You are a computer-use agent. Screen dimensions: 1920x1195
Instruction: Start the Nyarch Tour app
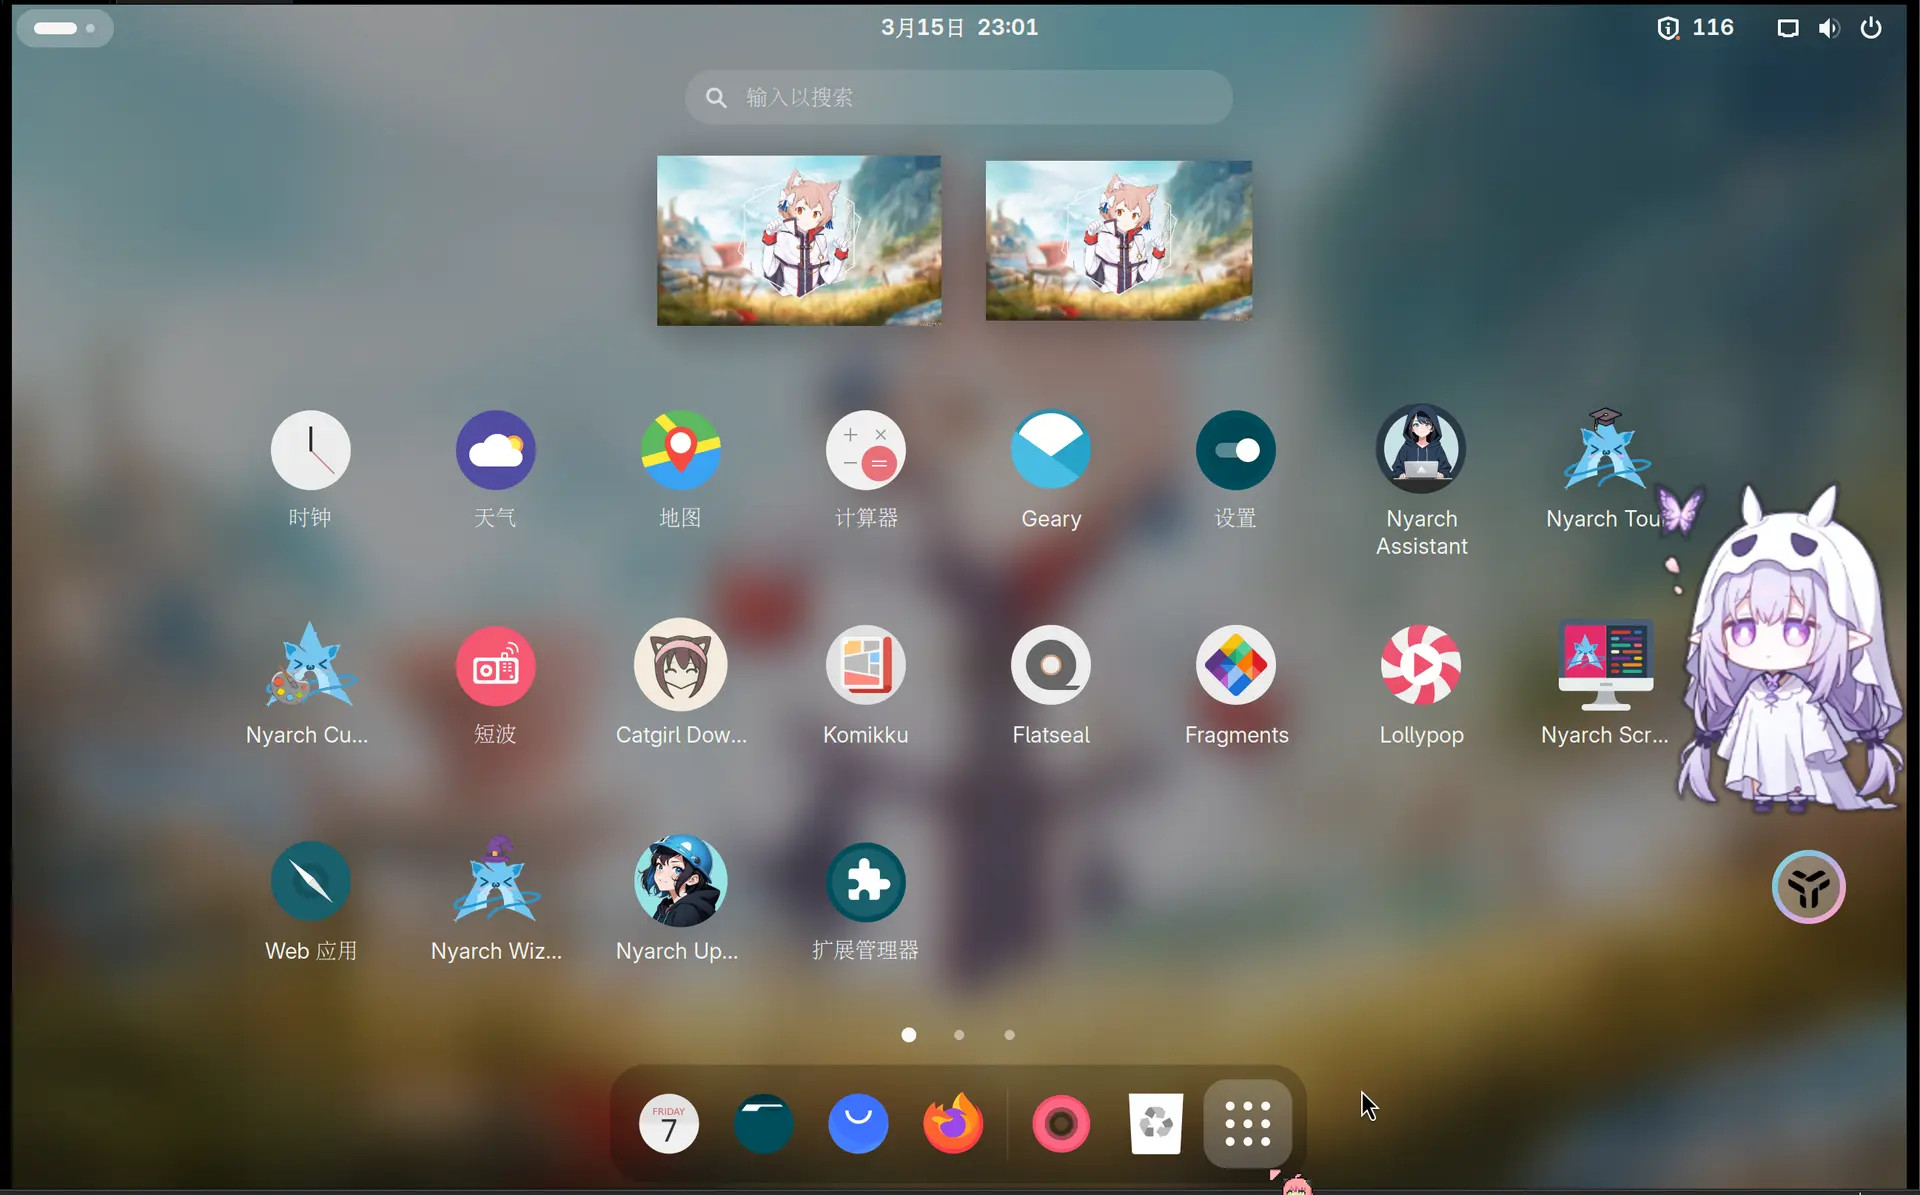(x=1605, y=450)
